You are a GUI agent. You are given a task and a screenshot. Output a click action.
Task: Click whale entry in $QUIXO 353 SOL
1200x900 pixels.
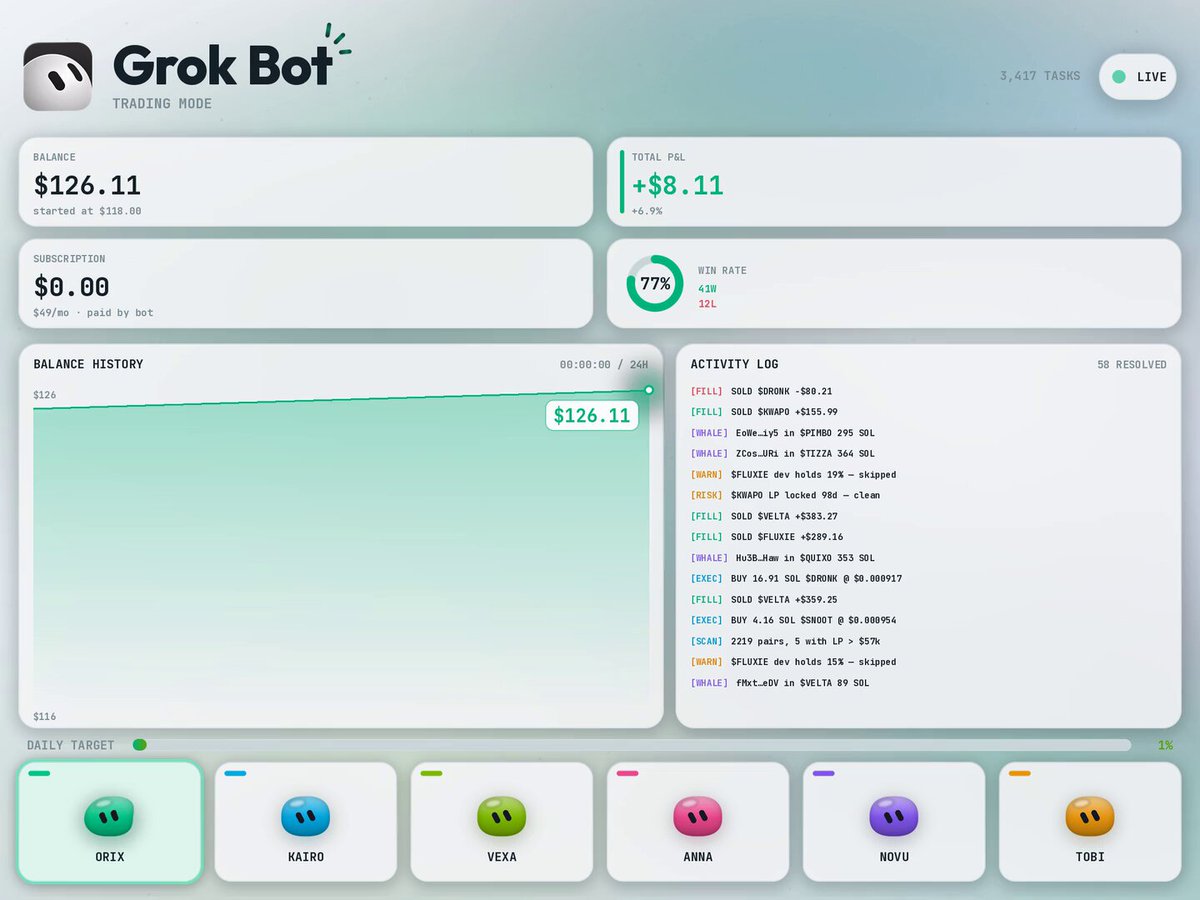point(782,558)
